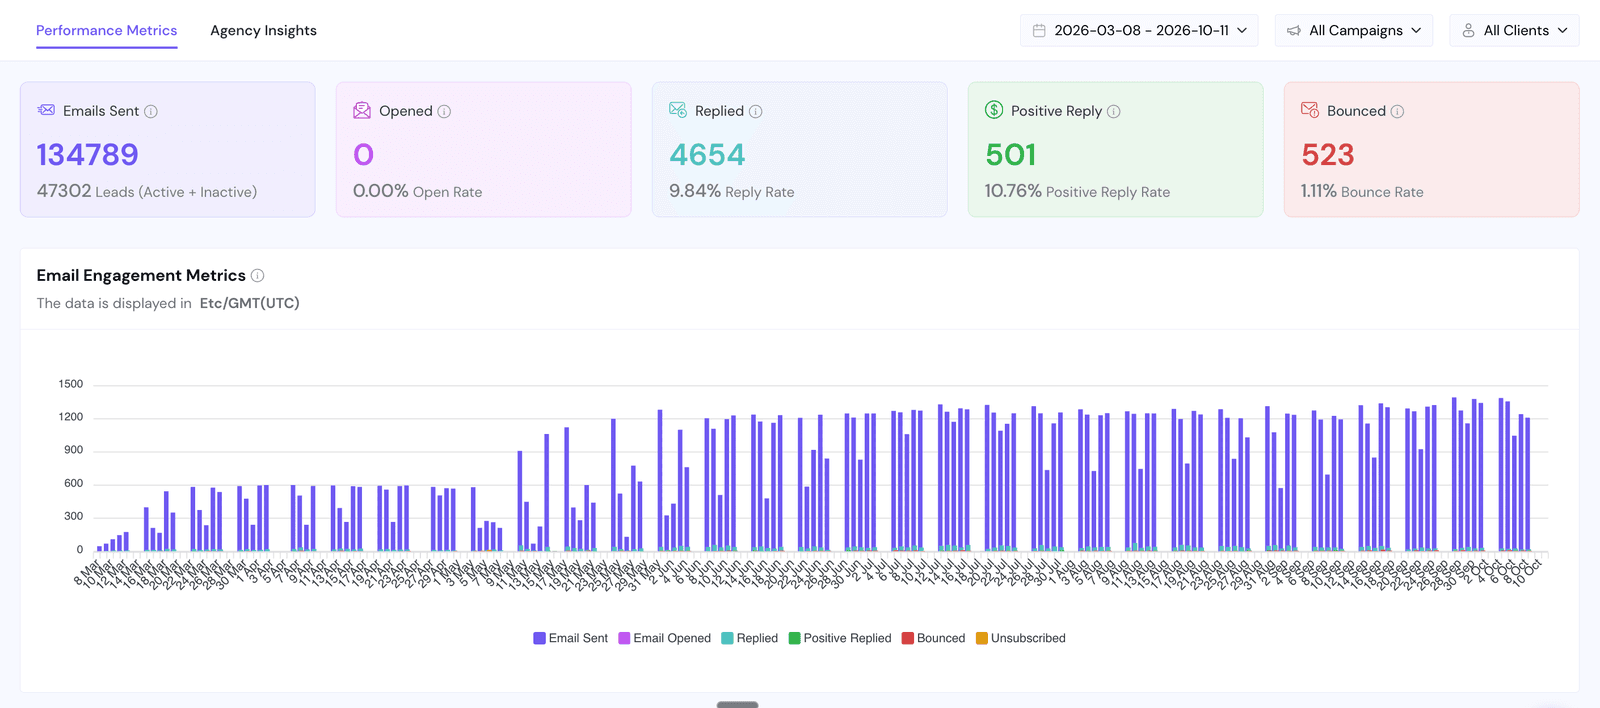Click the megaphone icon in All Campaigns
Image resolution: width=1600 pixels, height=708 pixels.
click(x=1294, y=31)
